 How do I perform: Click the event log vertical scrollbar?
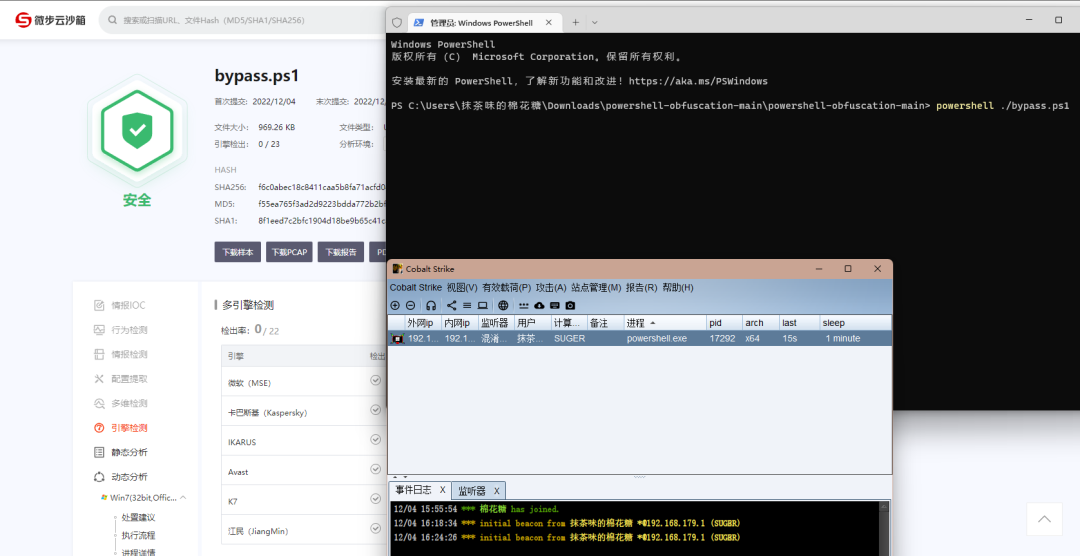pyautogui.click(x=884, y=528)
